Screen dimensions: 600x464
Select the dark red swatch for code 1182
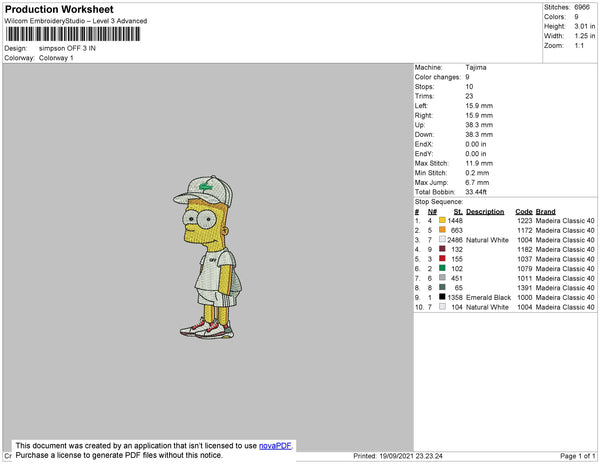point(442,249)
